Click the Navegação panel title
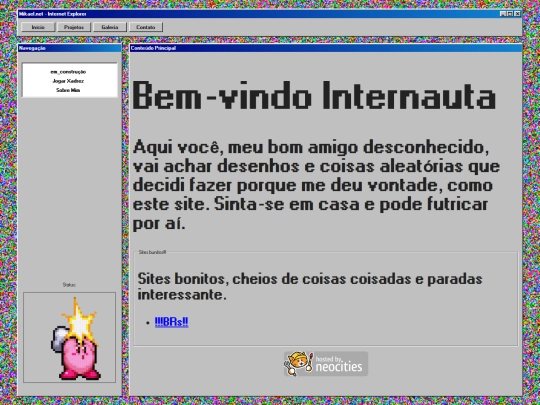Viewport: 540px width, 405px height. (32, 48)
